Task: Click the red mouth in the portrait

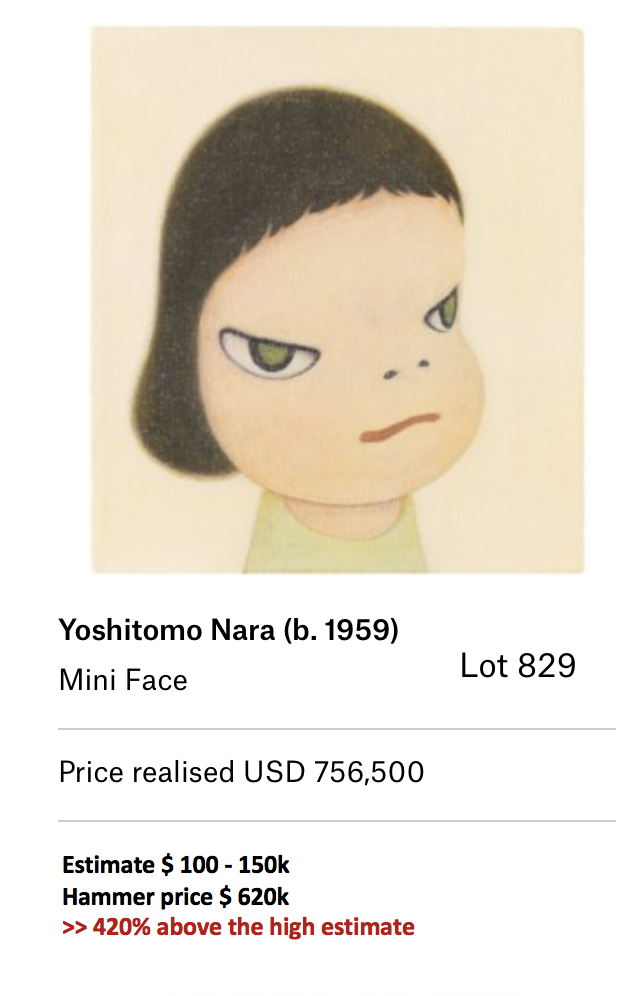Action: 399,427
